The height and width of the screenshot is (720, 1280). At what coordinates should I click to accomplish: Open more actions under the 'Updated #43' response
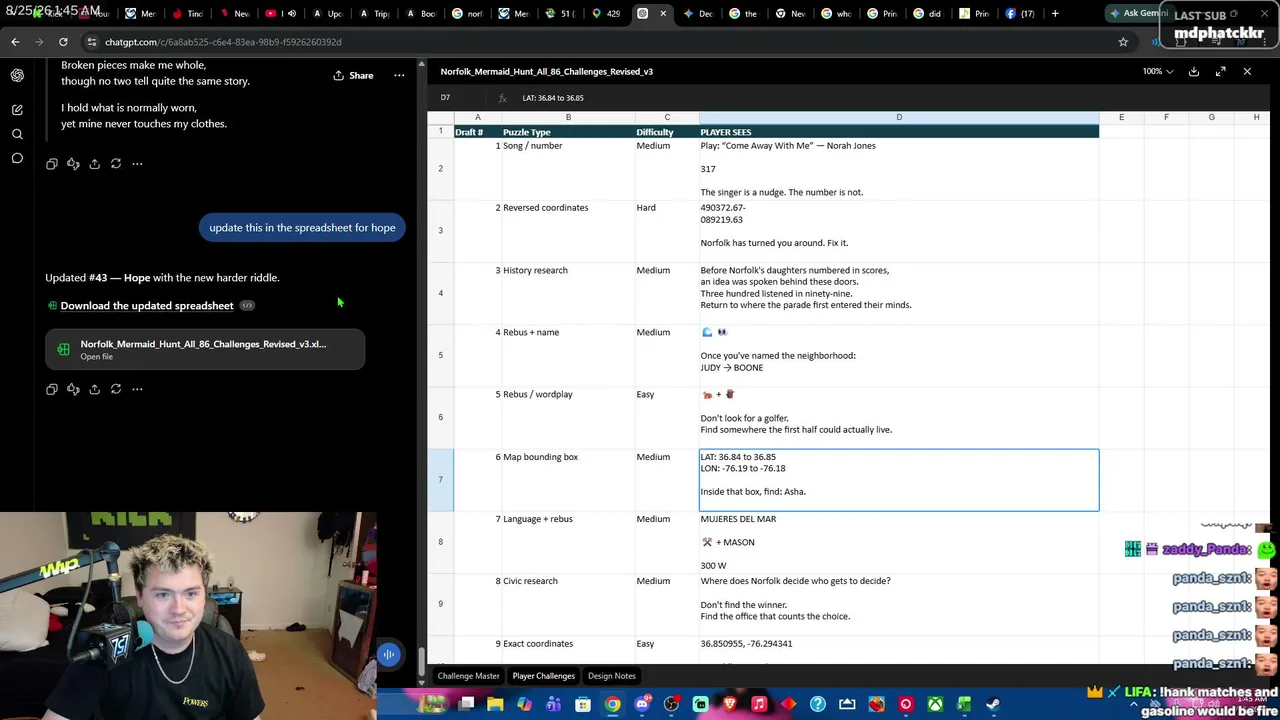click(137, 389)
